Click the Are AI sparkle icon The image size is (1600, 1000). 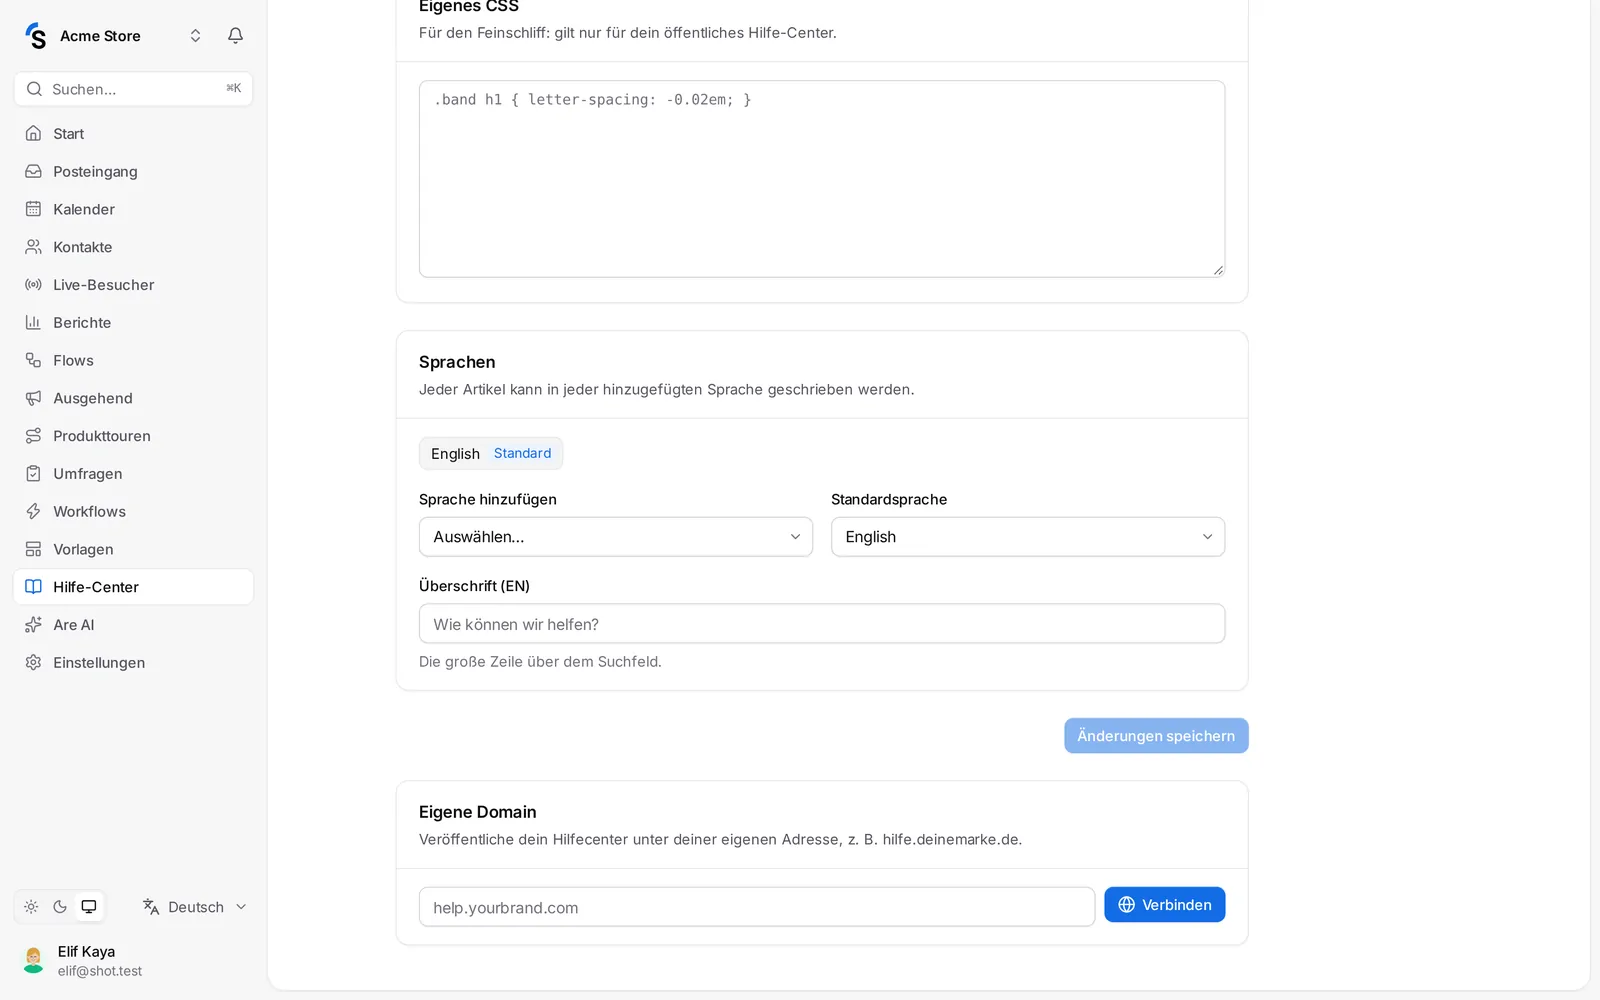point(33,625)
